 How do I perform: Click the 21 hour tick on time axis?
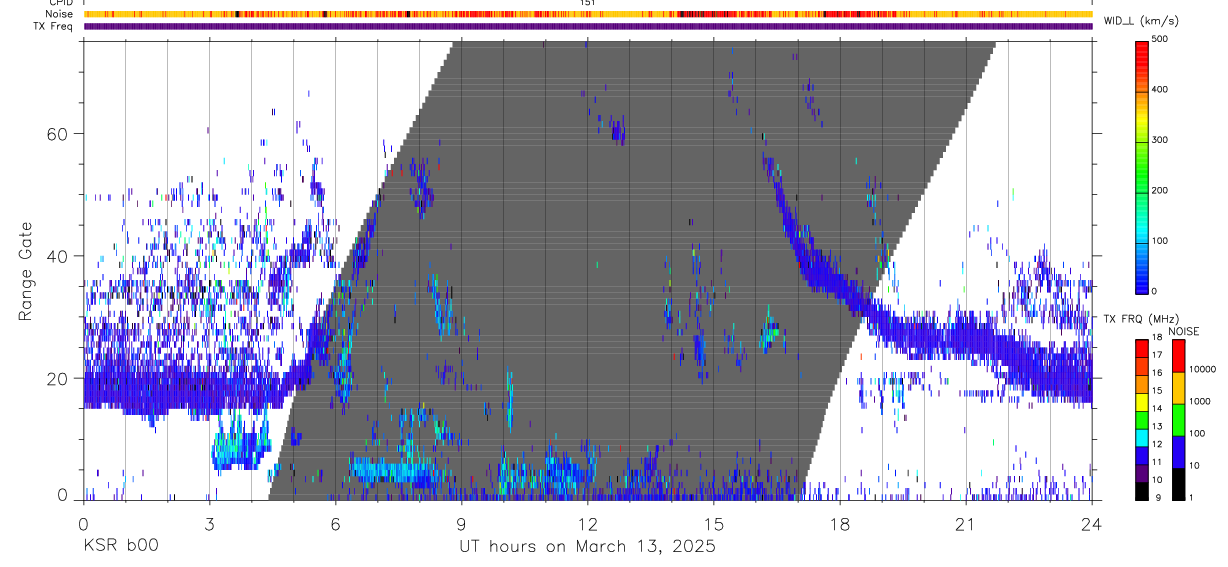click(x=966, y=523)
